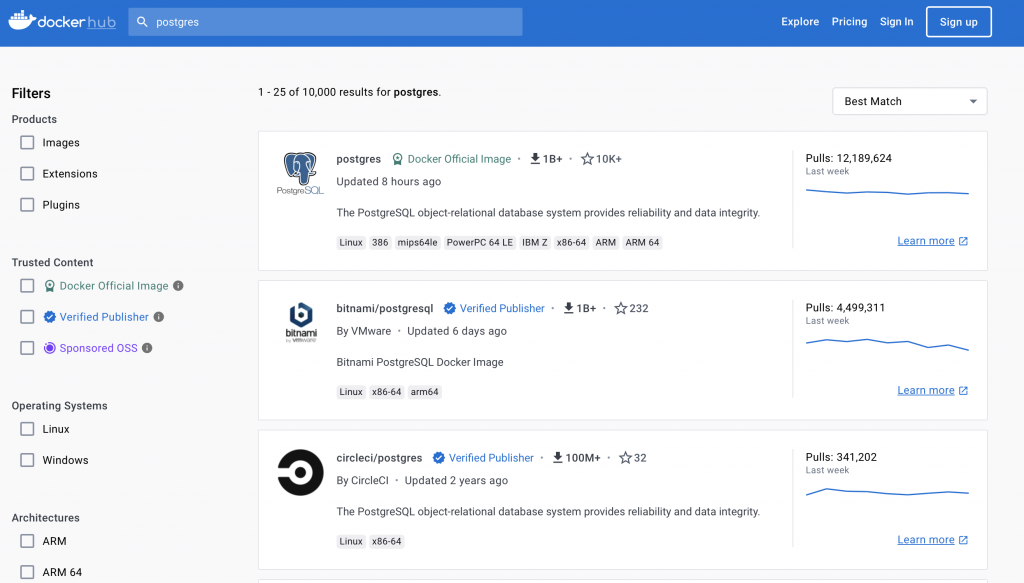Click external link icon for circleci Learn more
Viewport: 1024px width, 583px height.
(963, 540)
